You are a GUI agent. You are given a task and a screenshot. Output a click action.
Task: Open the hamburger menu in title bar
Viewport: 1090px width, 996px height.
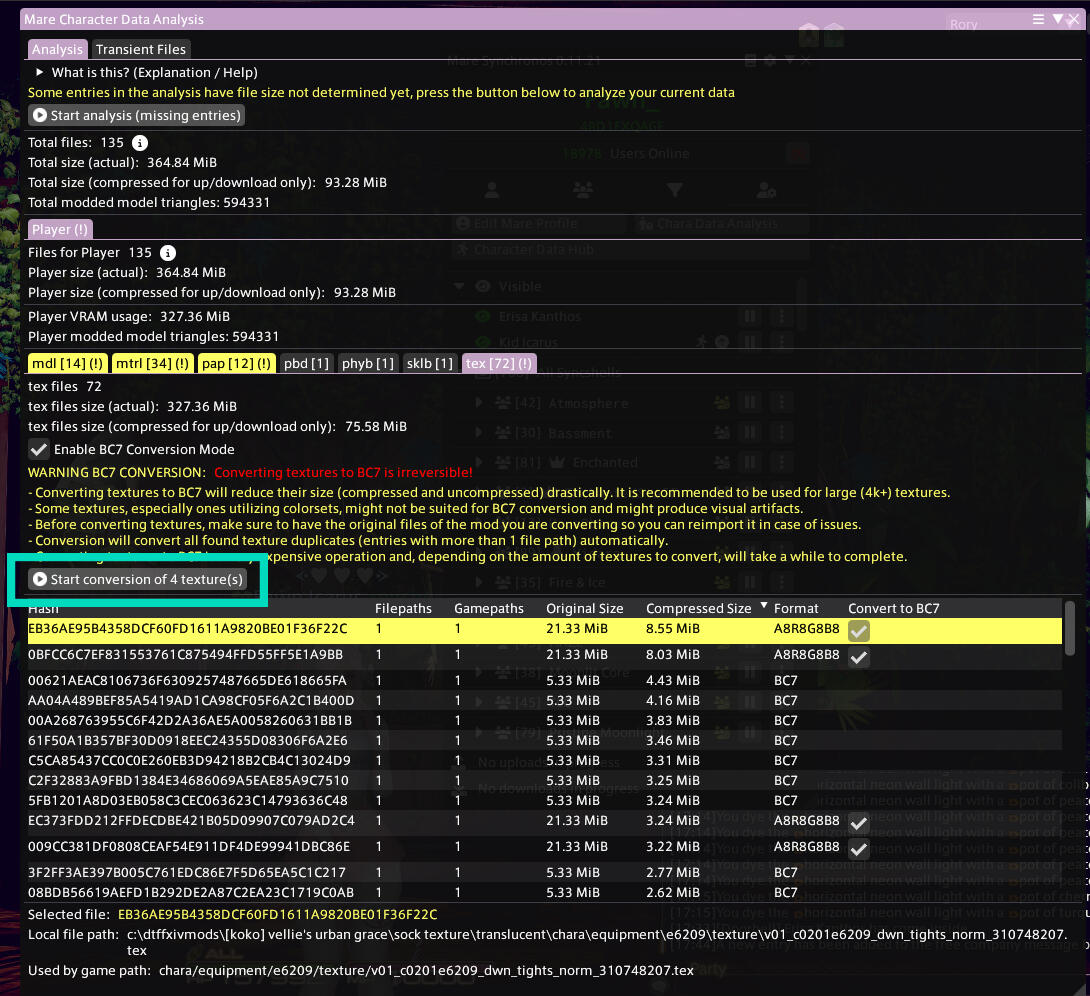[1039, 18]
